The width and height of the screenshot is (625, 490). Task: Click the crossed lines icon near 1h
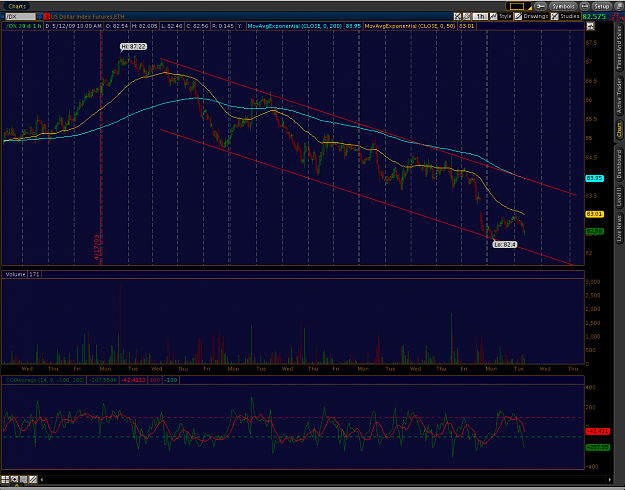point(466,16)
